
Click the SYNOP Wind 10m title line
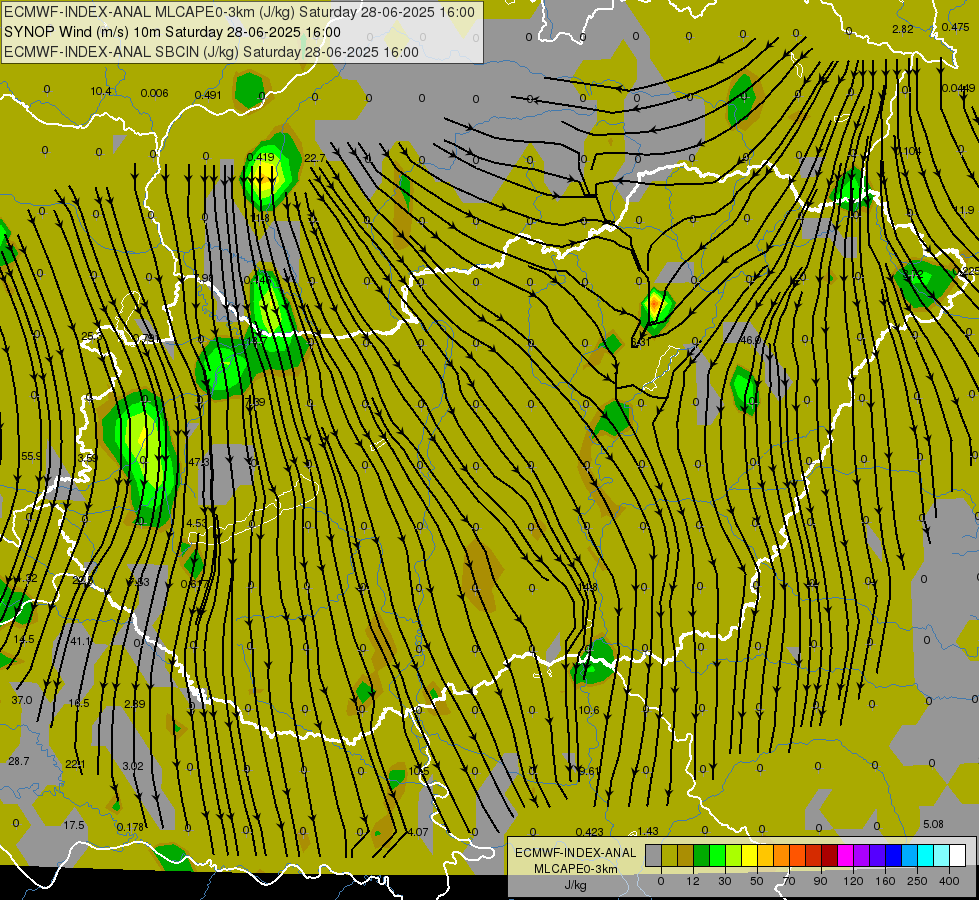(x=172, y=32)
